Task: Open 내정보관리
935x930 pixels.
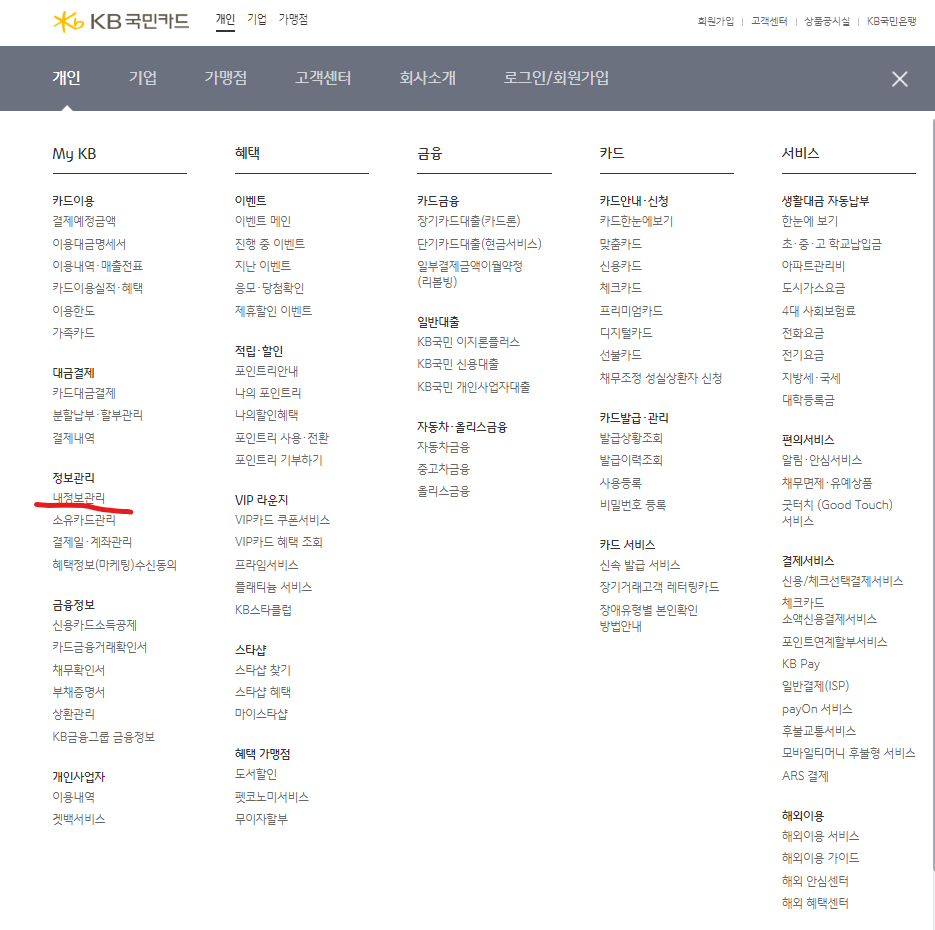Action: [79, 497]
